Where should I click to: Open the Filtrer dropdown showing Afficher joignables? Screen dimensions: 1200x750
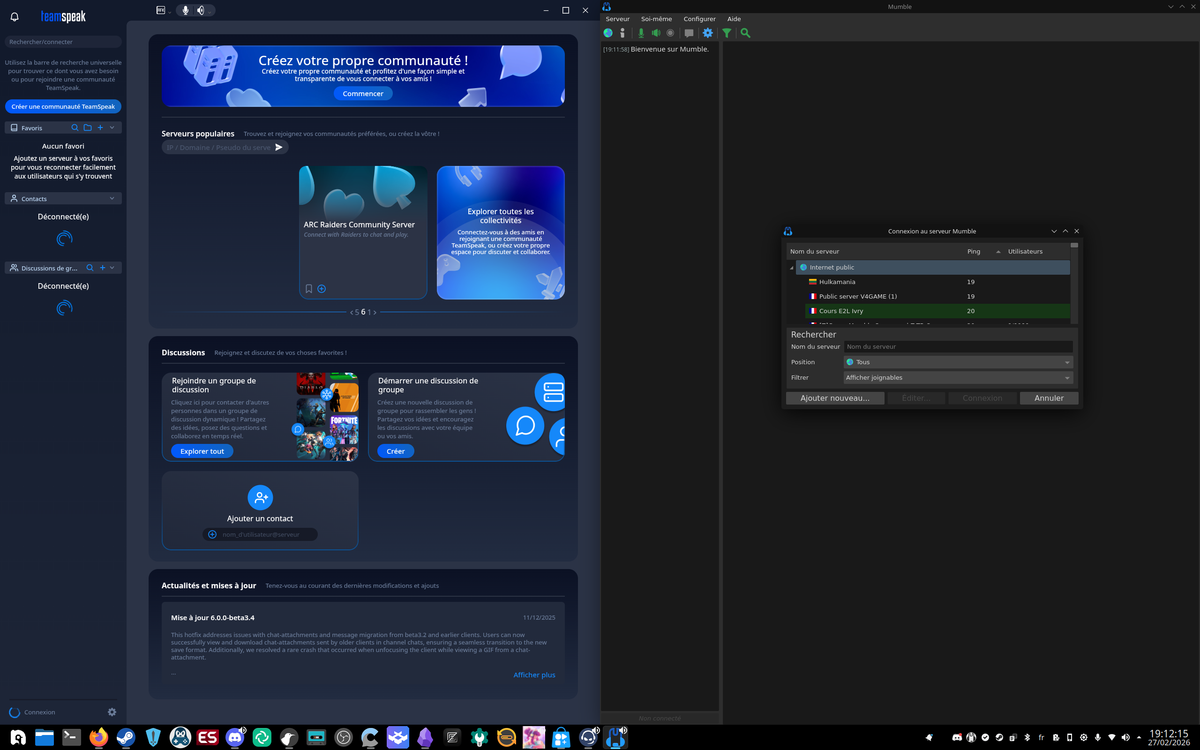[x=957, y=377]
